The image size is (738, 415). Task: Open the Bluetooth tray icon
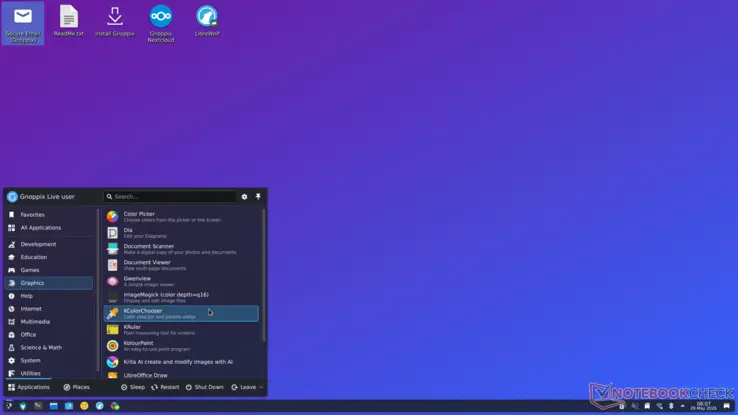coord(671,406)
